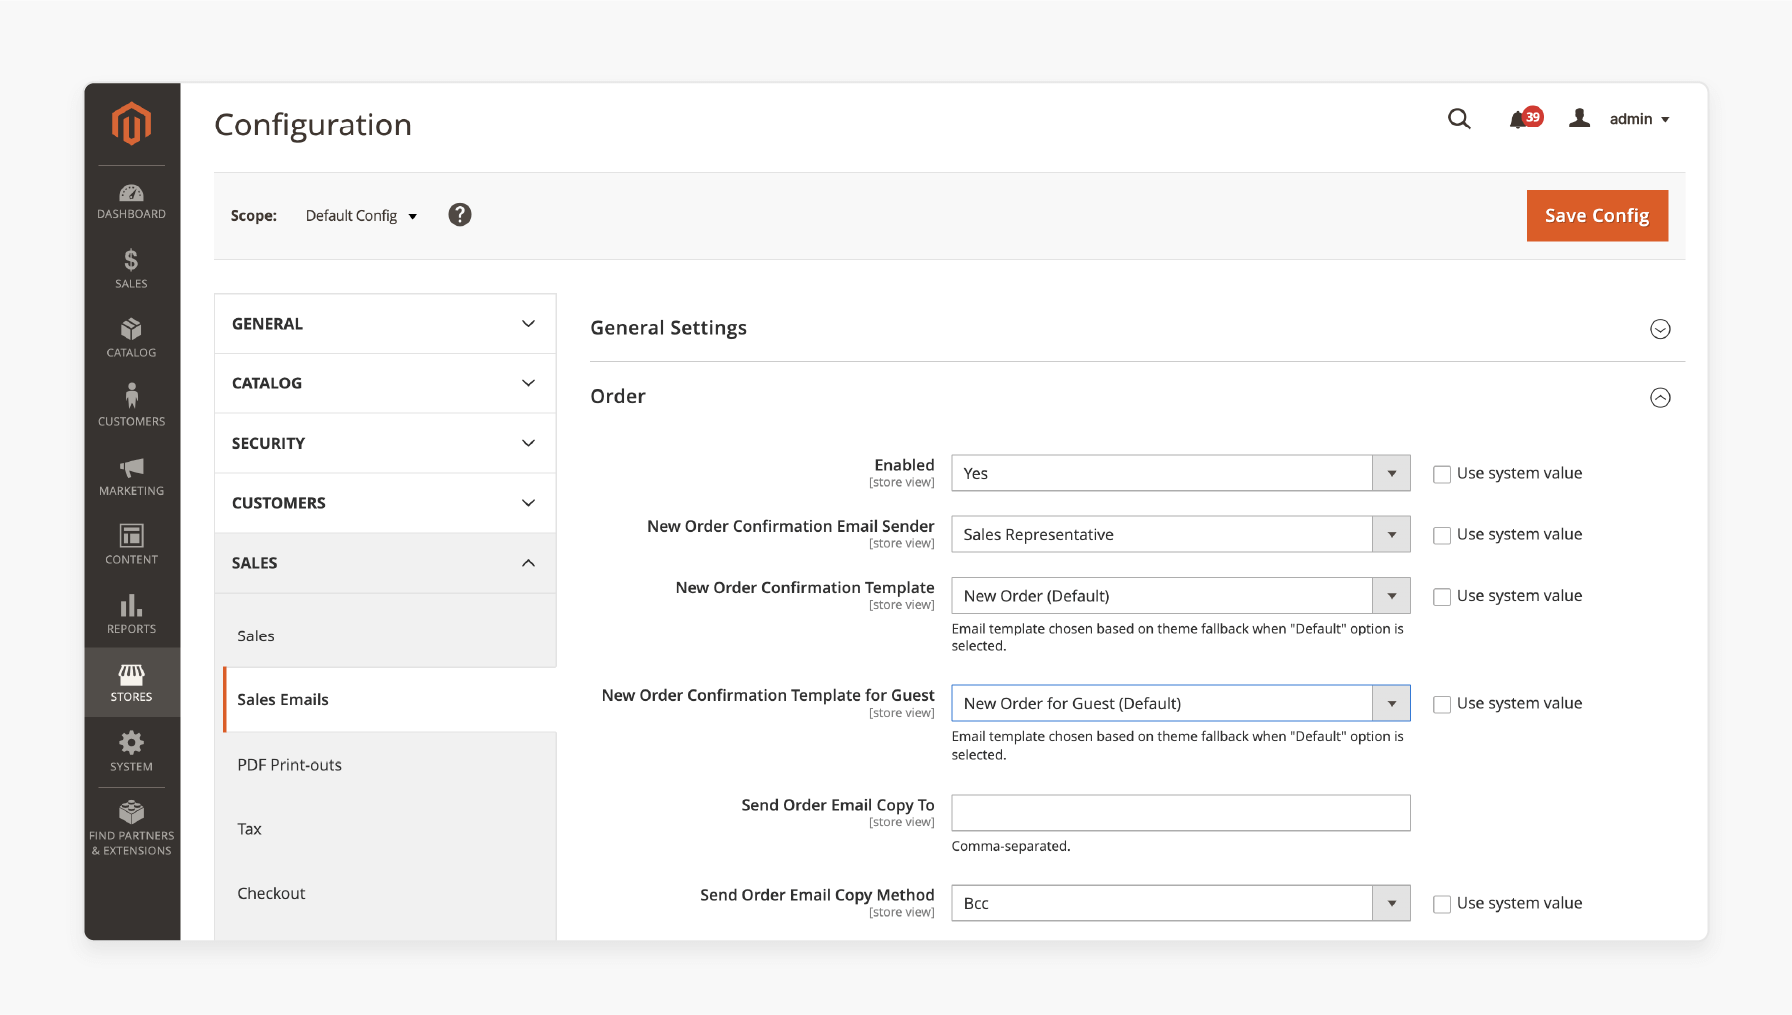1792x1015 pixels.
Task: Check Use system value for Confirmation Template
Action: pos(1442,596)
